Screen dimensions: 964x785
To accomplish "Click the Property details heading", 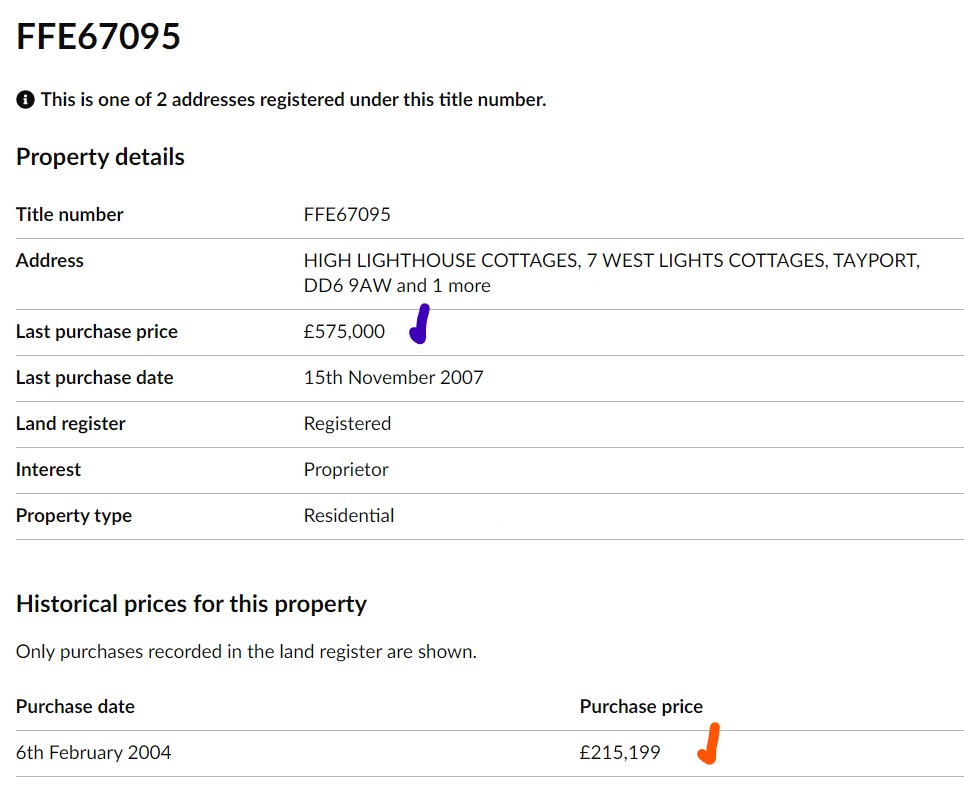I will pos(100,157).
